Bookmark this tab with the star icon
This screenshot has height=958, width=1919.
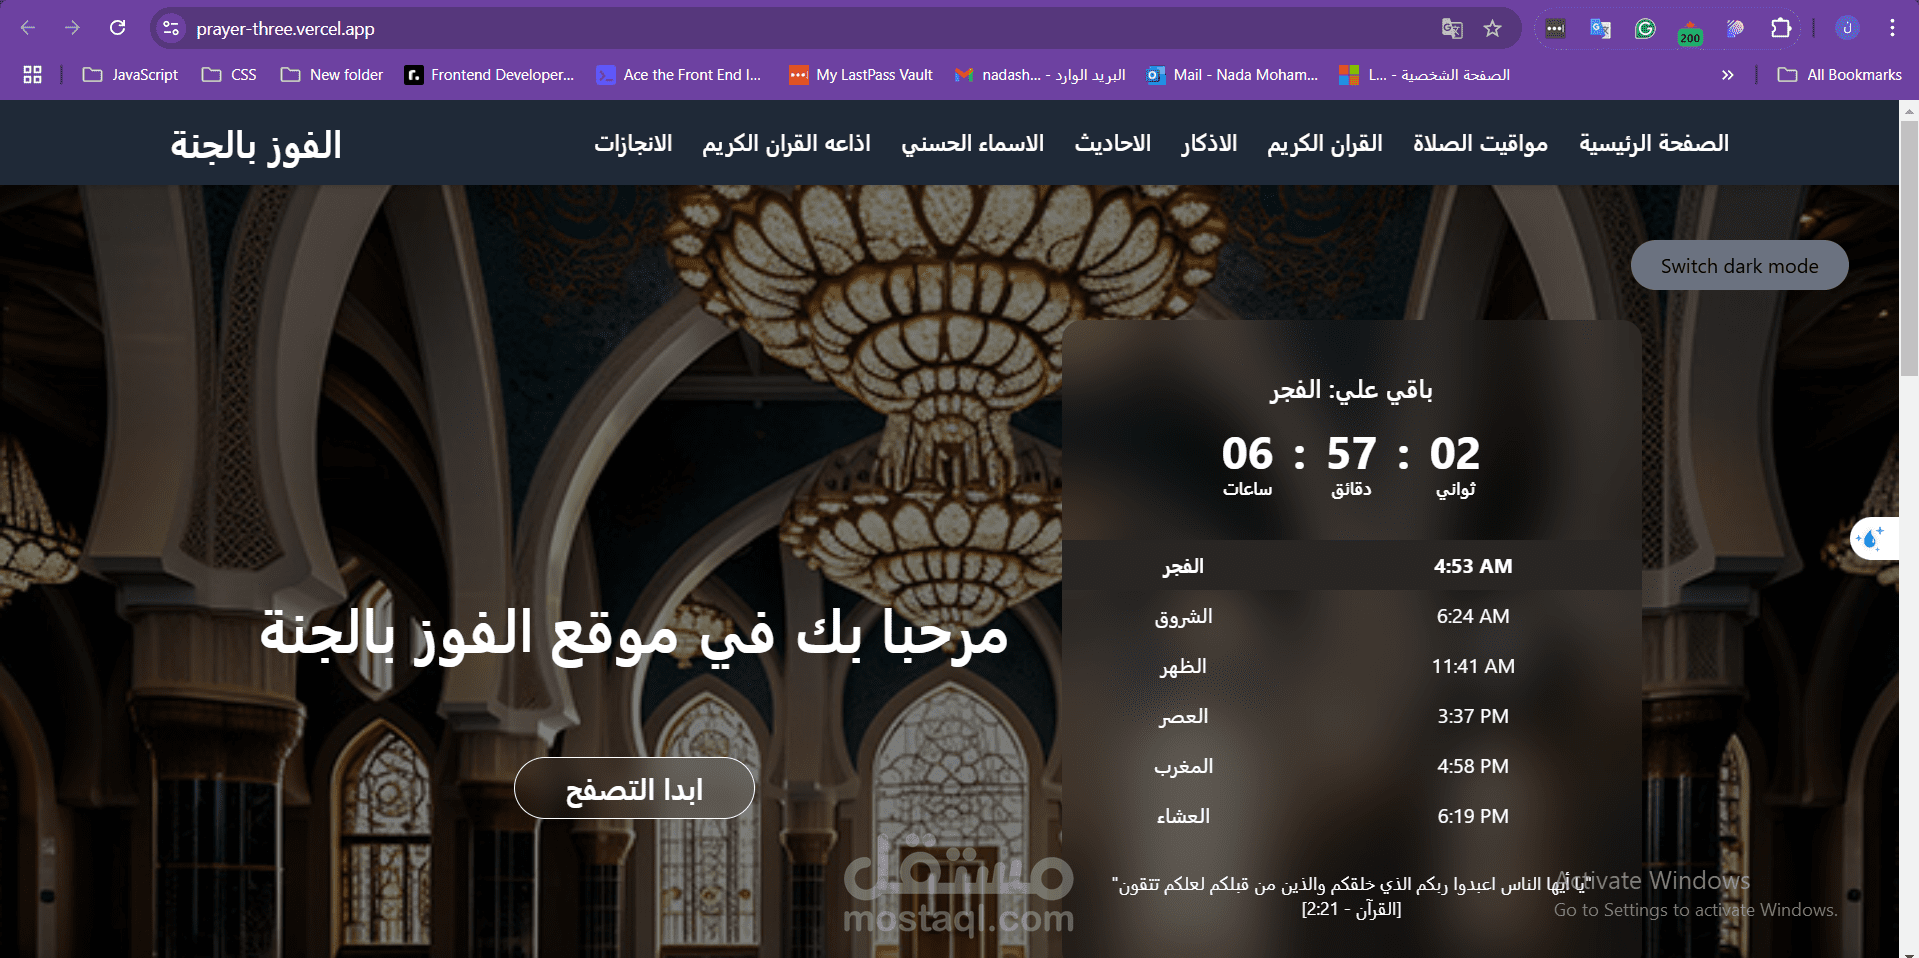pyautogui.click(x=1492, y=28)
